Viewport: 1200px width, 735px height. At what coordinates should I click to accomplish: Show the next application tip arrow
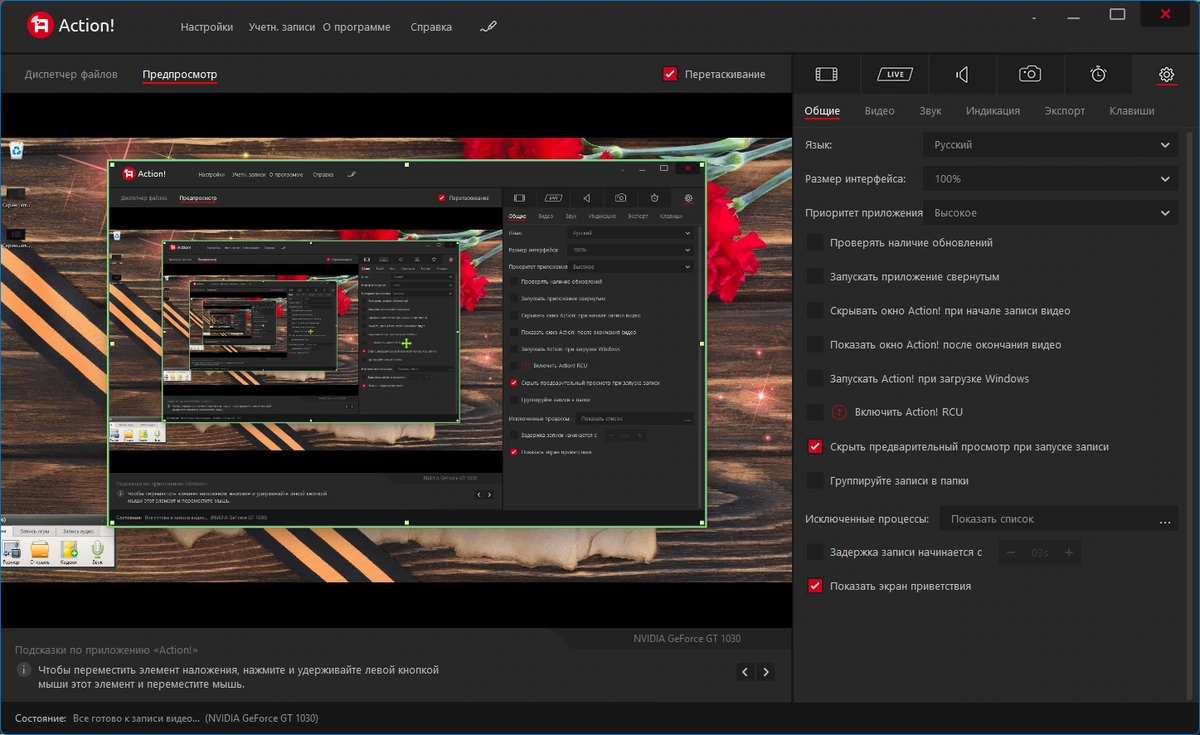coord(766,672)
